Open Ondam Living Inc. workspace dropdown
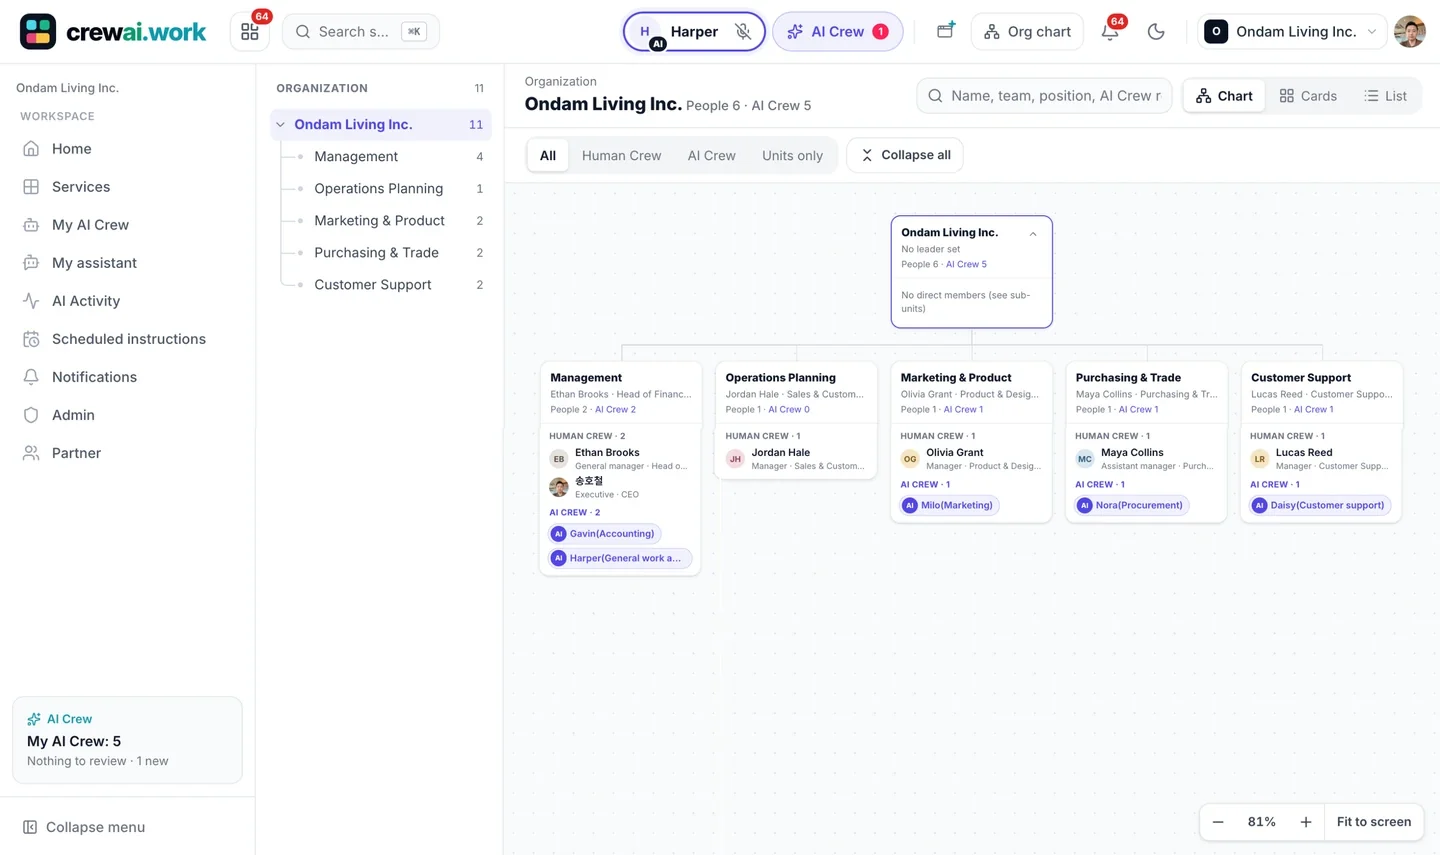 (1292, 32)
